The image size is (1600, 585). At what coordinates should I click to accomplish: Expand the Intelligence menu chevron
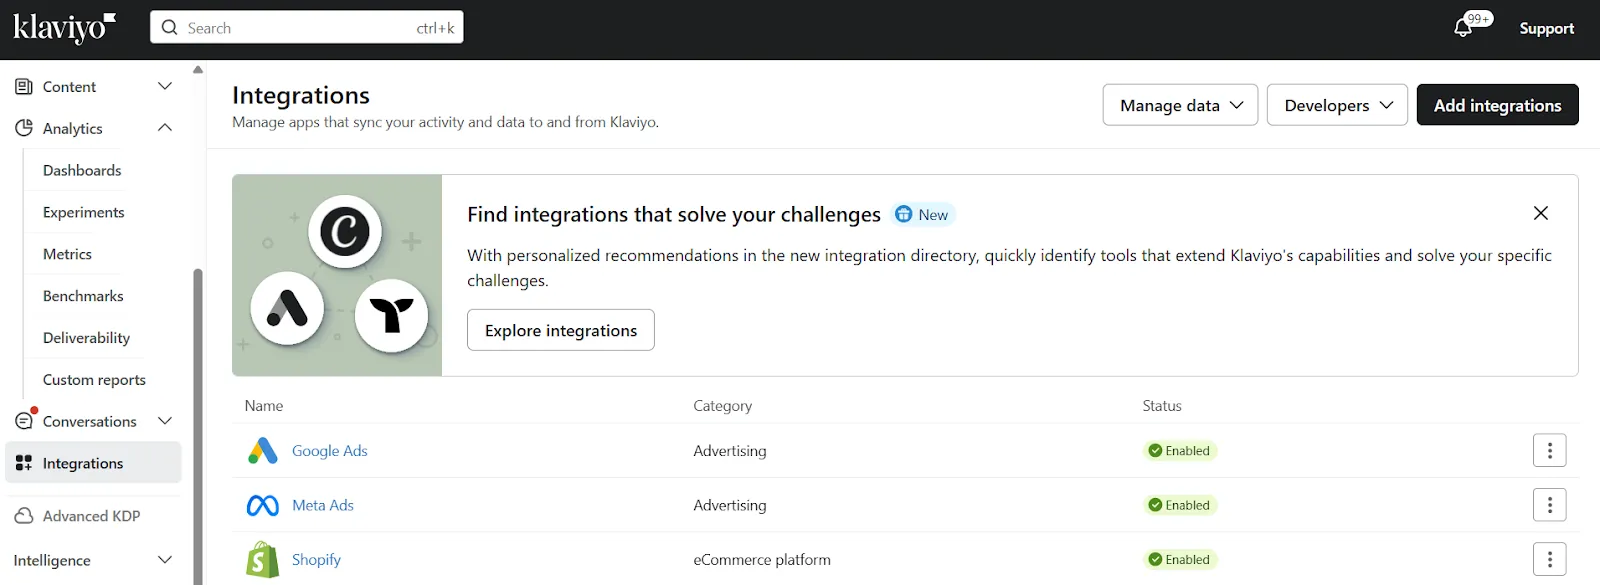point(165,560)
